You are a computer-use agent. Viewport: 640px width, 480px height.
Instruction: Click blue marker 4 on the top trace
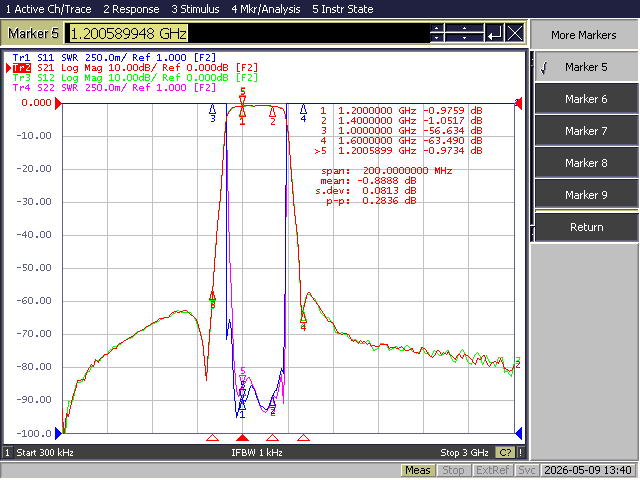tap(303, 113)
